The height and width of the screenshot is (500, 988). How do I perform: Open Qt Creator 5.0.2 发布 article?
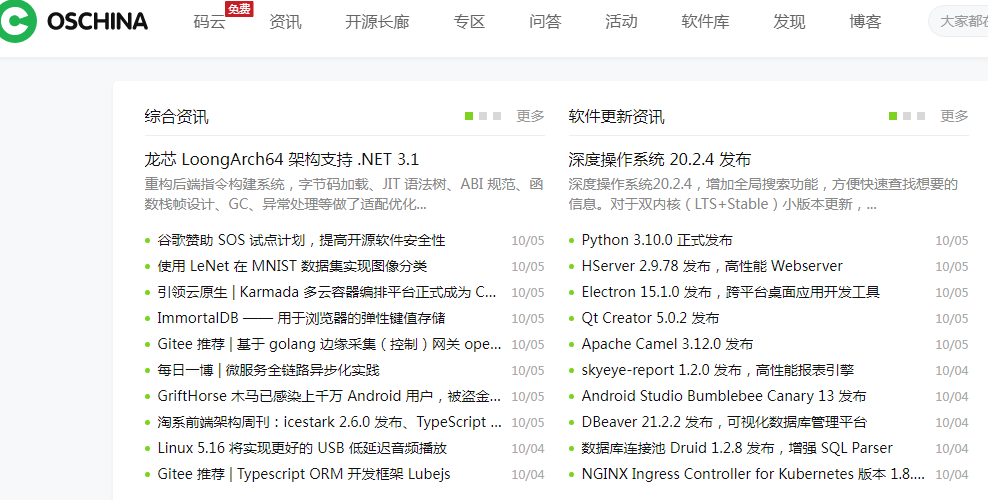tap(650, 318)
